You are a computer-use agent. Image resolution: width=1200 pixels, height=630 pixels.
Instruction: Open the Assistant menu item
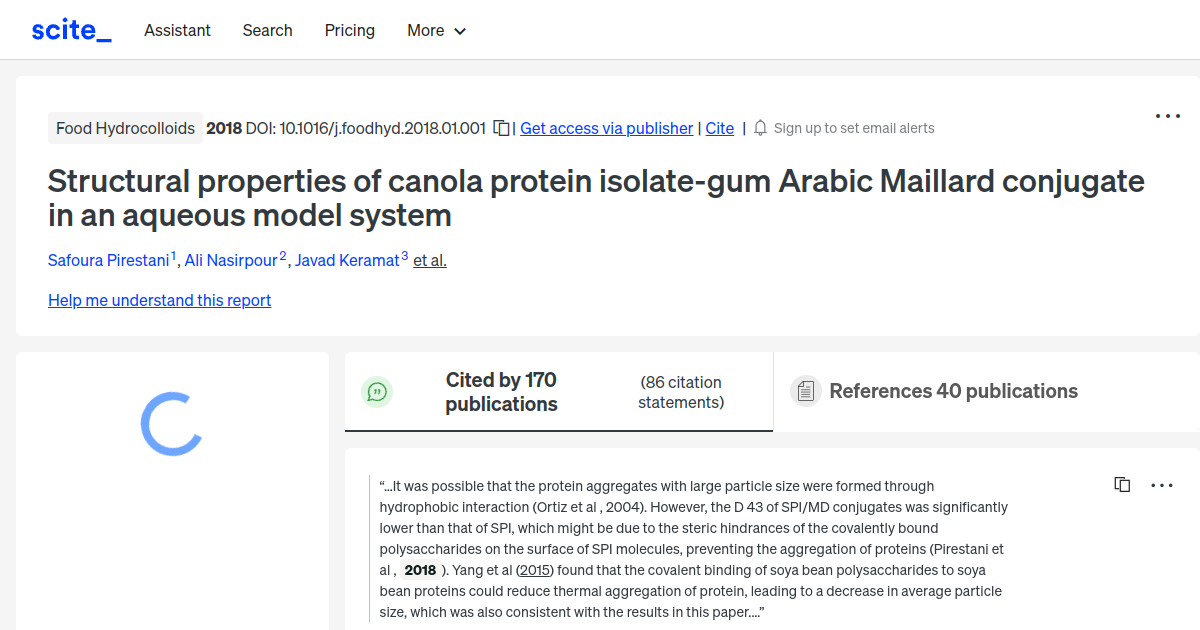177,31
